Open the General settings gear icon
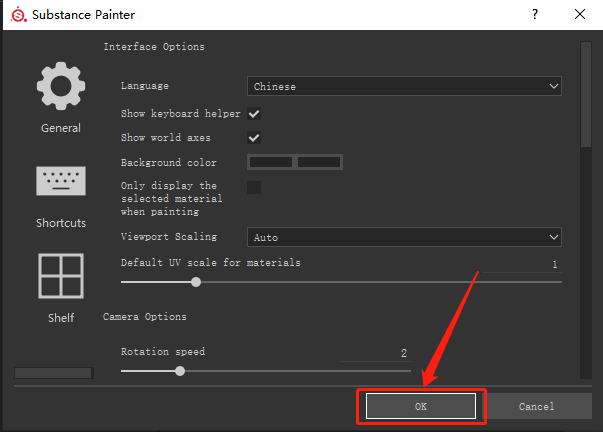Screen dimensions: 603x432 pos(61,86)
